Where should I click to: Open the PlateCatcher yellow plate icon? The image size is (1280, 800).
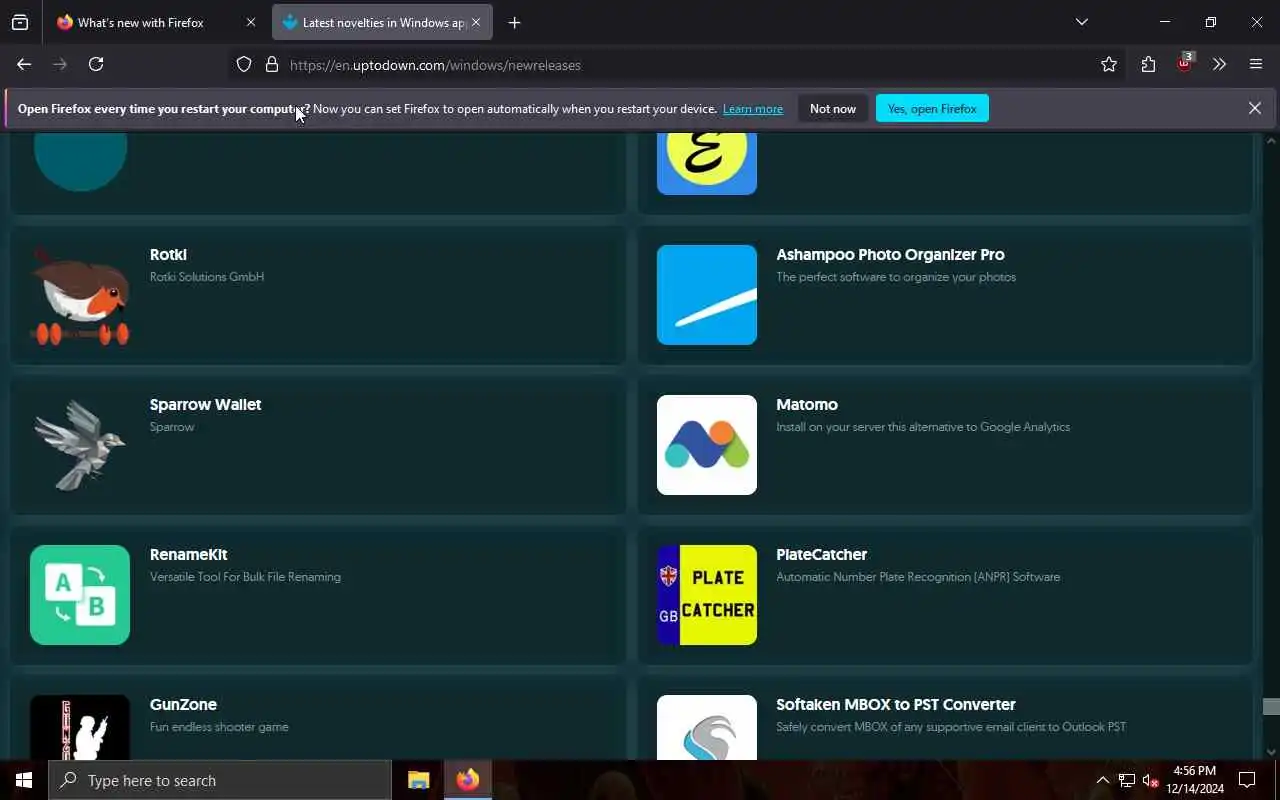[707, 595]
